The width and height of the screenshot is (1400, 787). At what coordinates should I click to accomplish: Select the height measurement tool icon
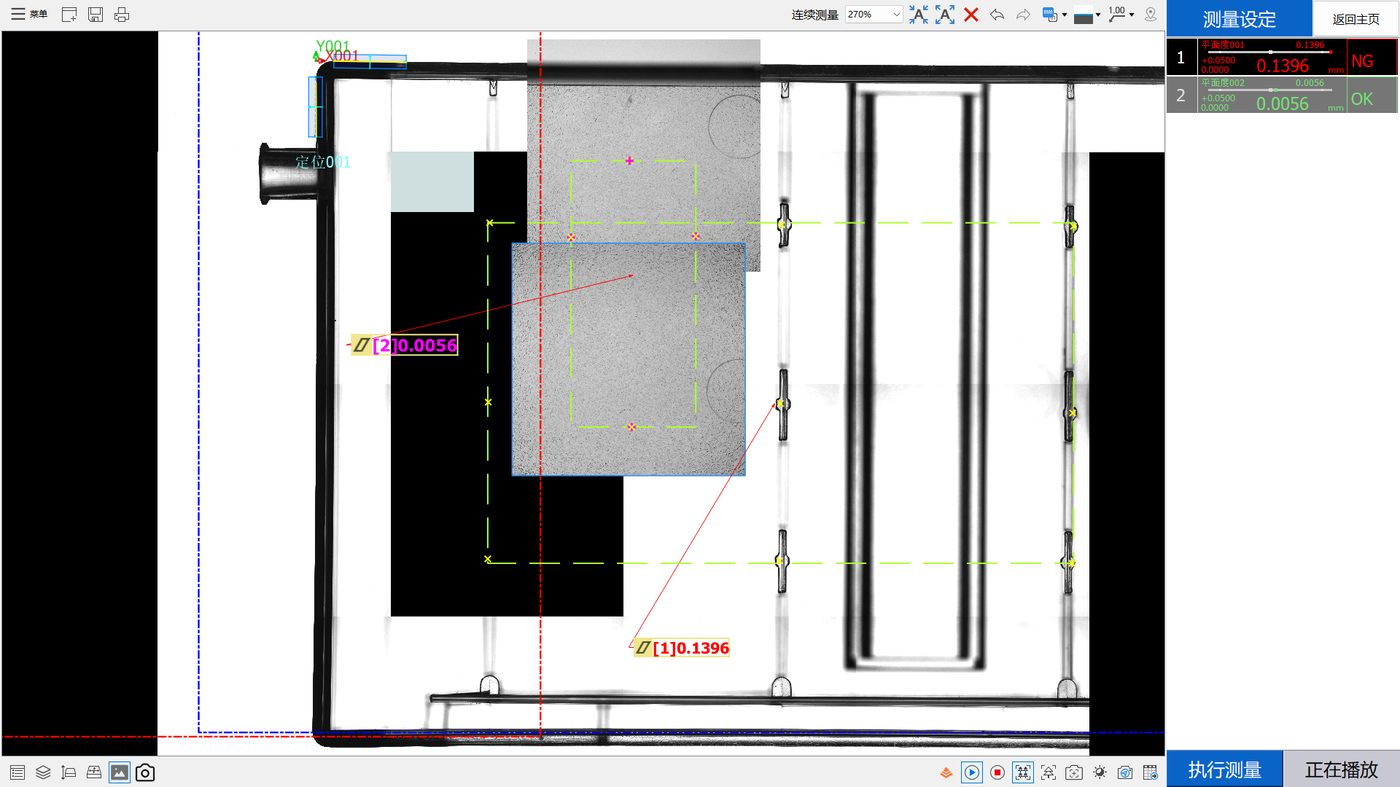(69, 772)
